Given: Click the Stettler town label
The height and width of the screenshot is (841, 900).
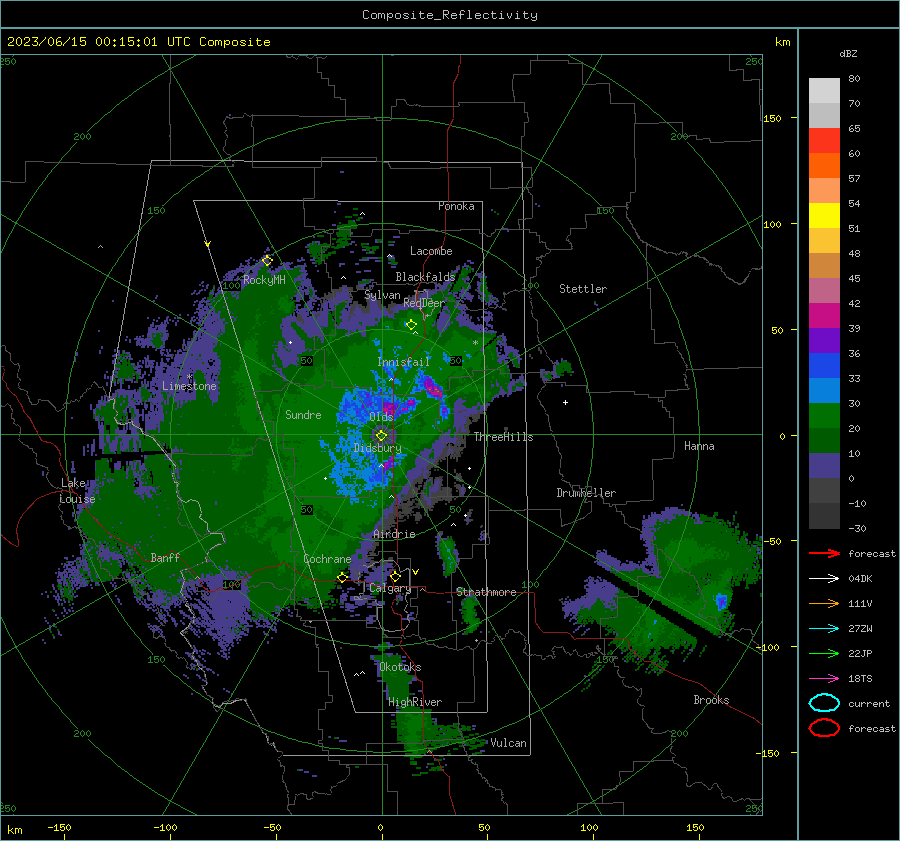Looking at the screenshot, I should point(583,289).
